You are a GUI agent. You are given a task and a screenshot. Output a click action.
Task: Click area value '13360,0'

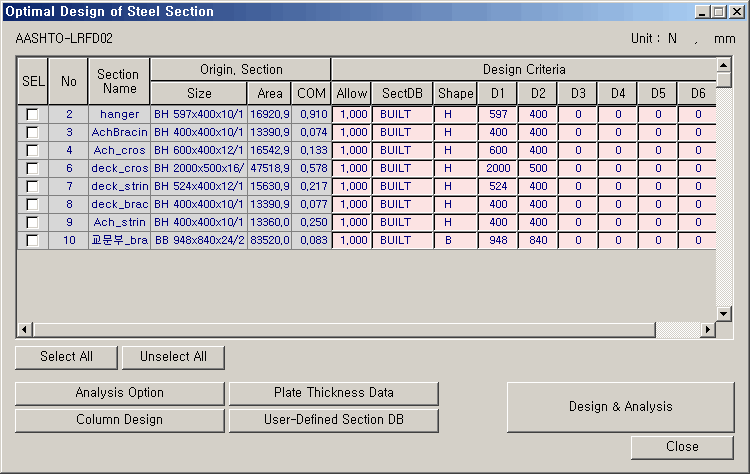click(x=270, y=222)
